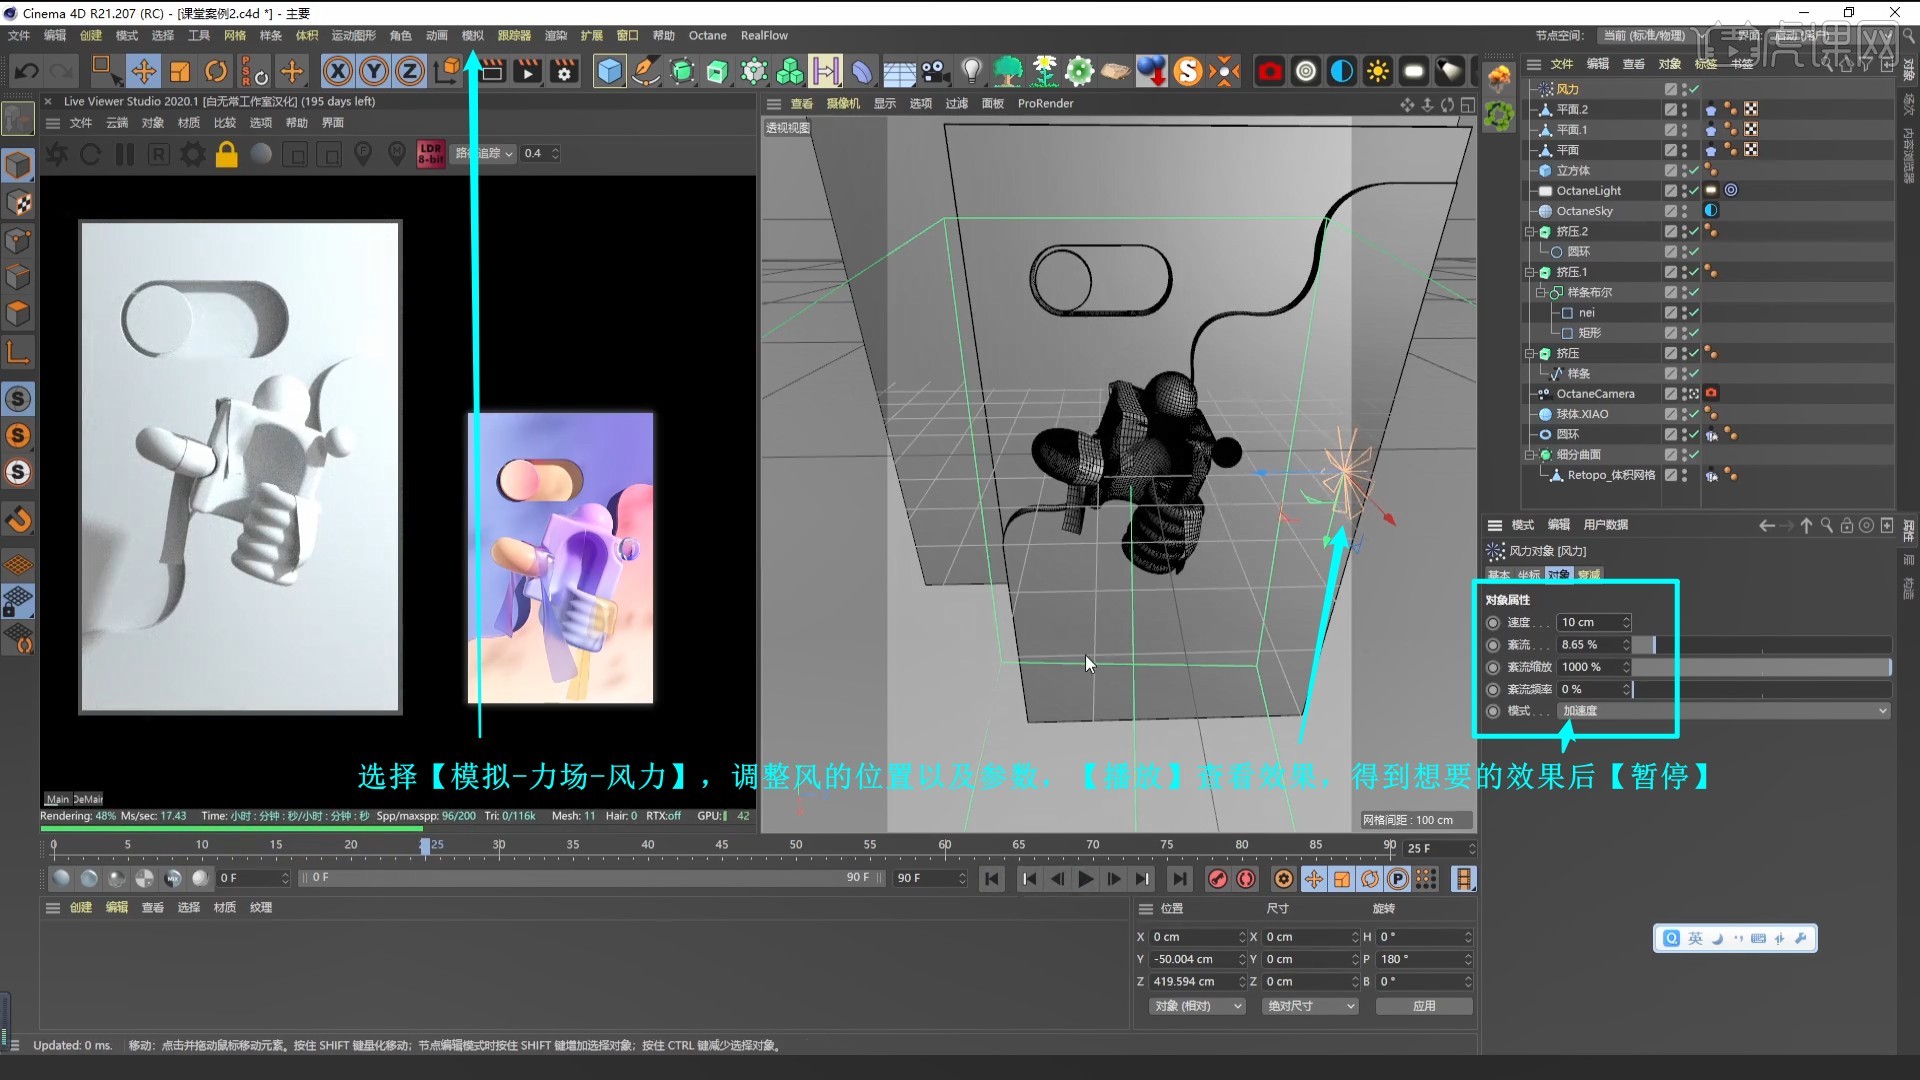Open the 模拟 menu
Screen dimensions: 1920x1080
[x=472, y=35]
